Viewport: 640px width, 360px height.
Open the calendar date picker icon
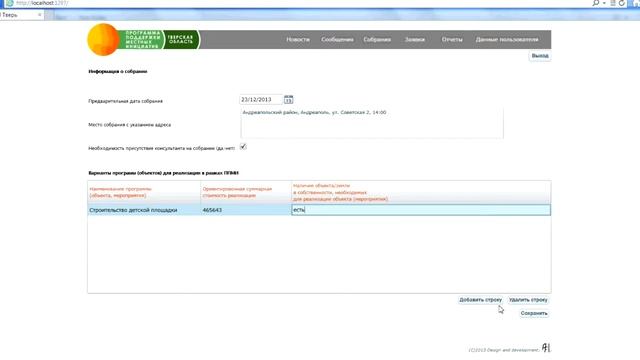(289, 100)
